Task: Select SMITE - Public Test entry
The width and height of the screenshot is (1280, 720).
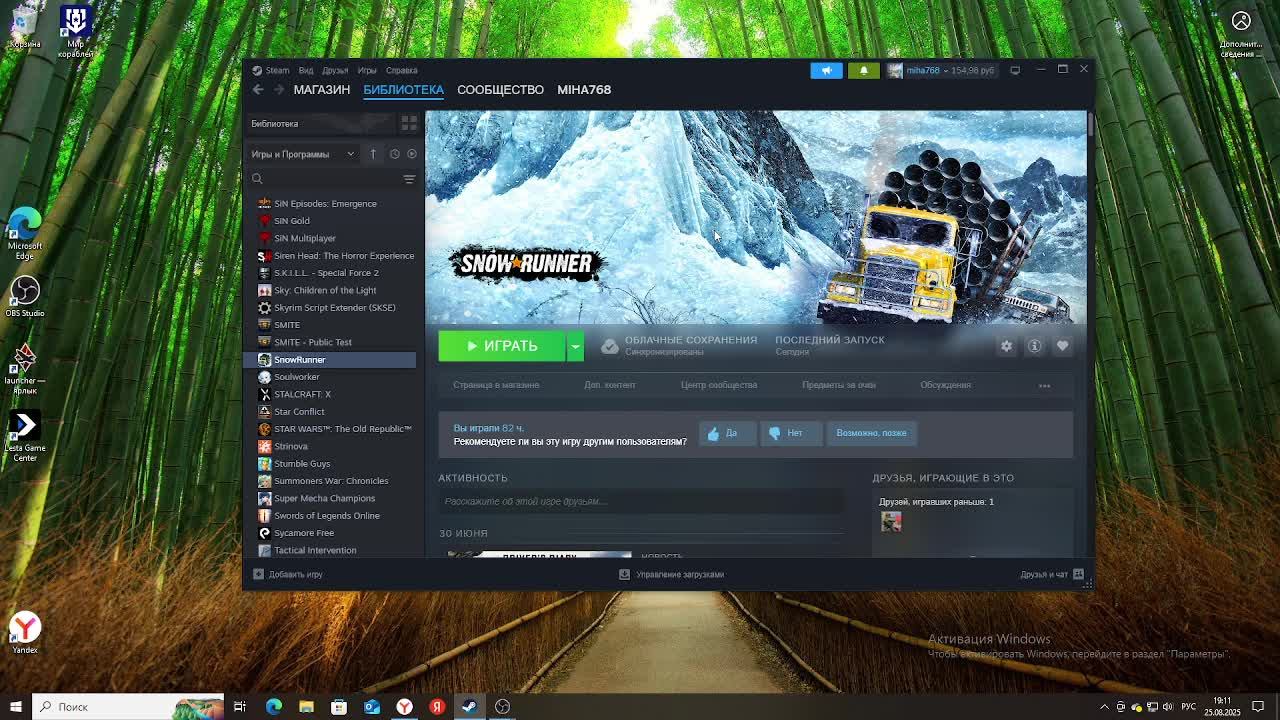Action: (x=332, y=342)
